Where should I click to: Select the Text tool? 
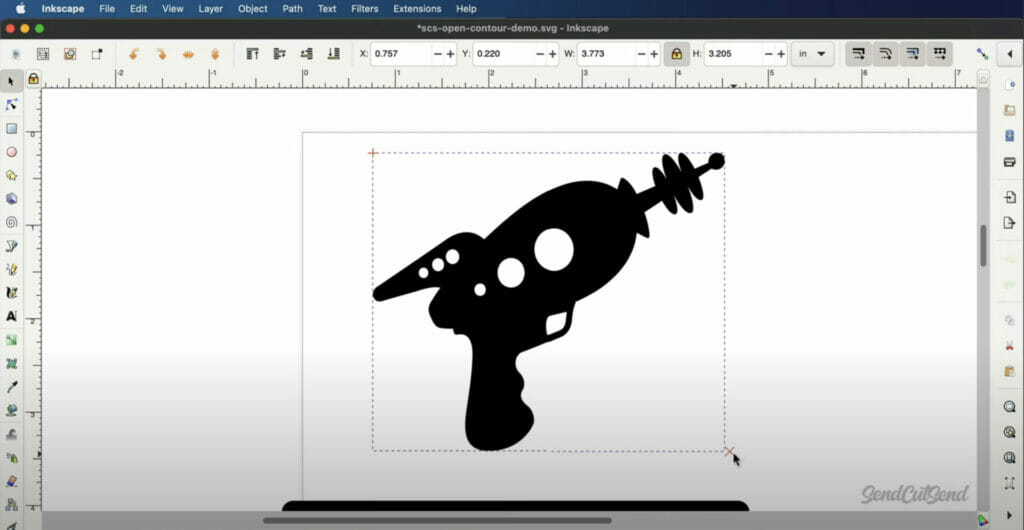point(12,316)
